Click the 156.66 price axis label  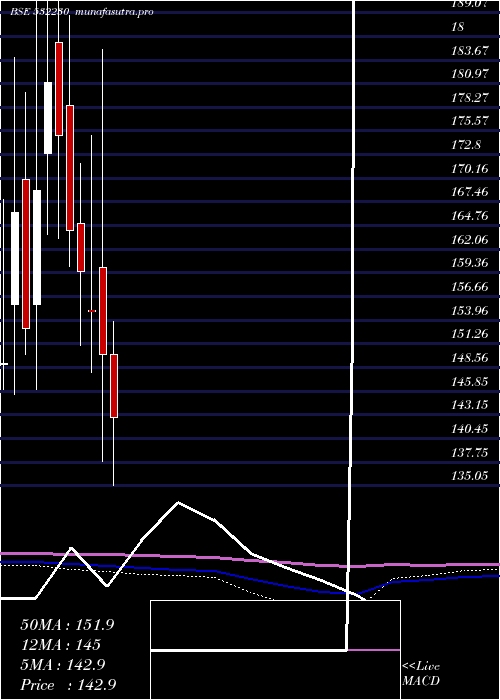pos(470,287)
